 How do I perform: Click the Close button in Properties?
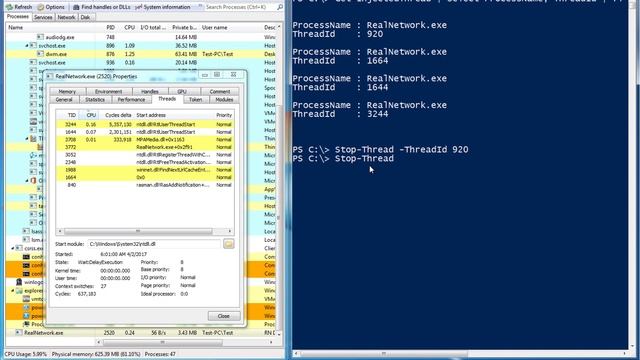[x=224, y=316]
